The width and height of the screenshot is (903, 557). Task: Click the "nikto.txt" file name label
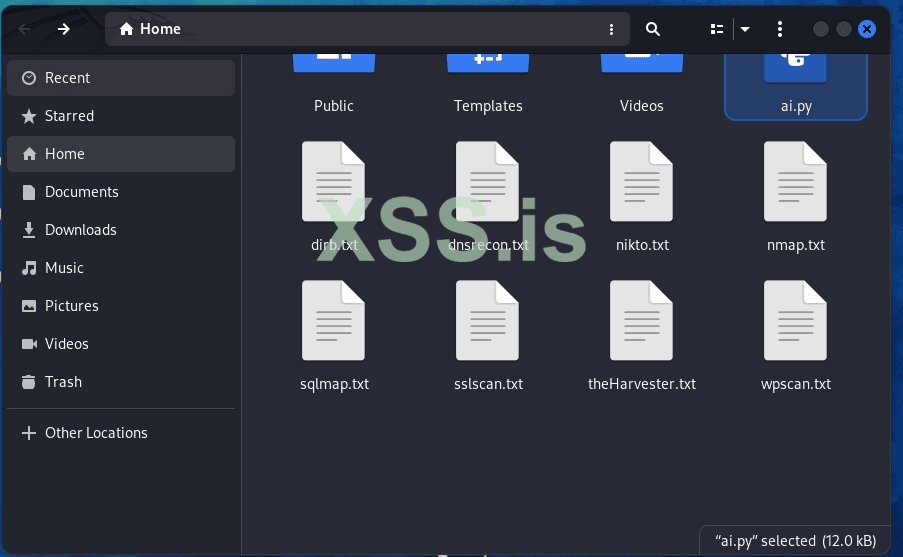pos(642,245)
